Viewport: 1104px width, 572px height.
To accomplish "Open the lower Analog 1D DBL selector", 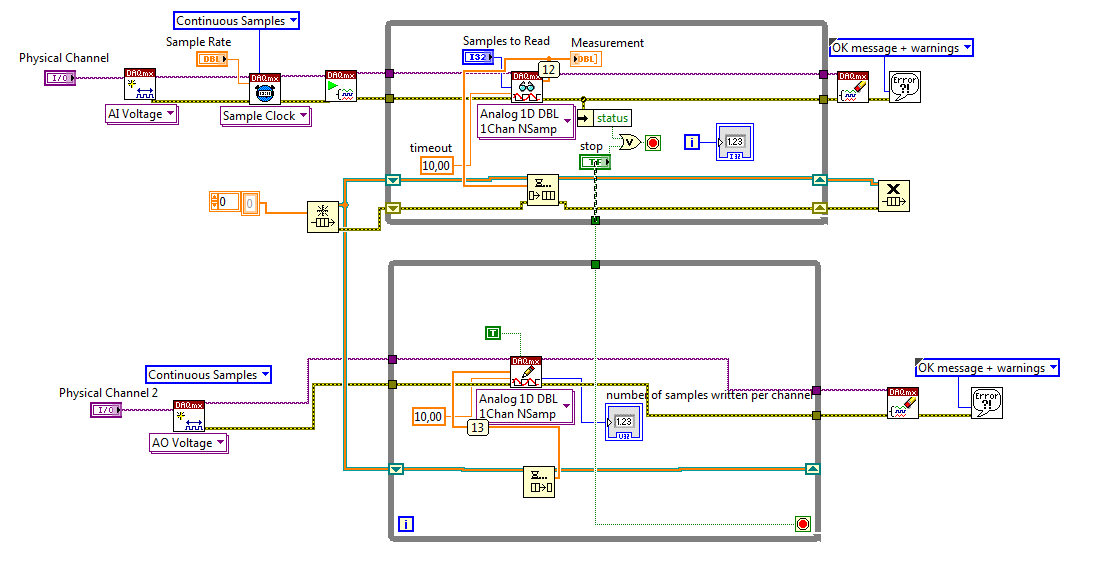I will pyautogui.click(x=525, y=406).
